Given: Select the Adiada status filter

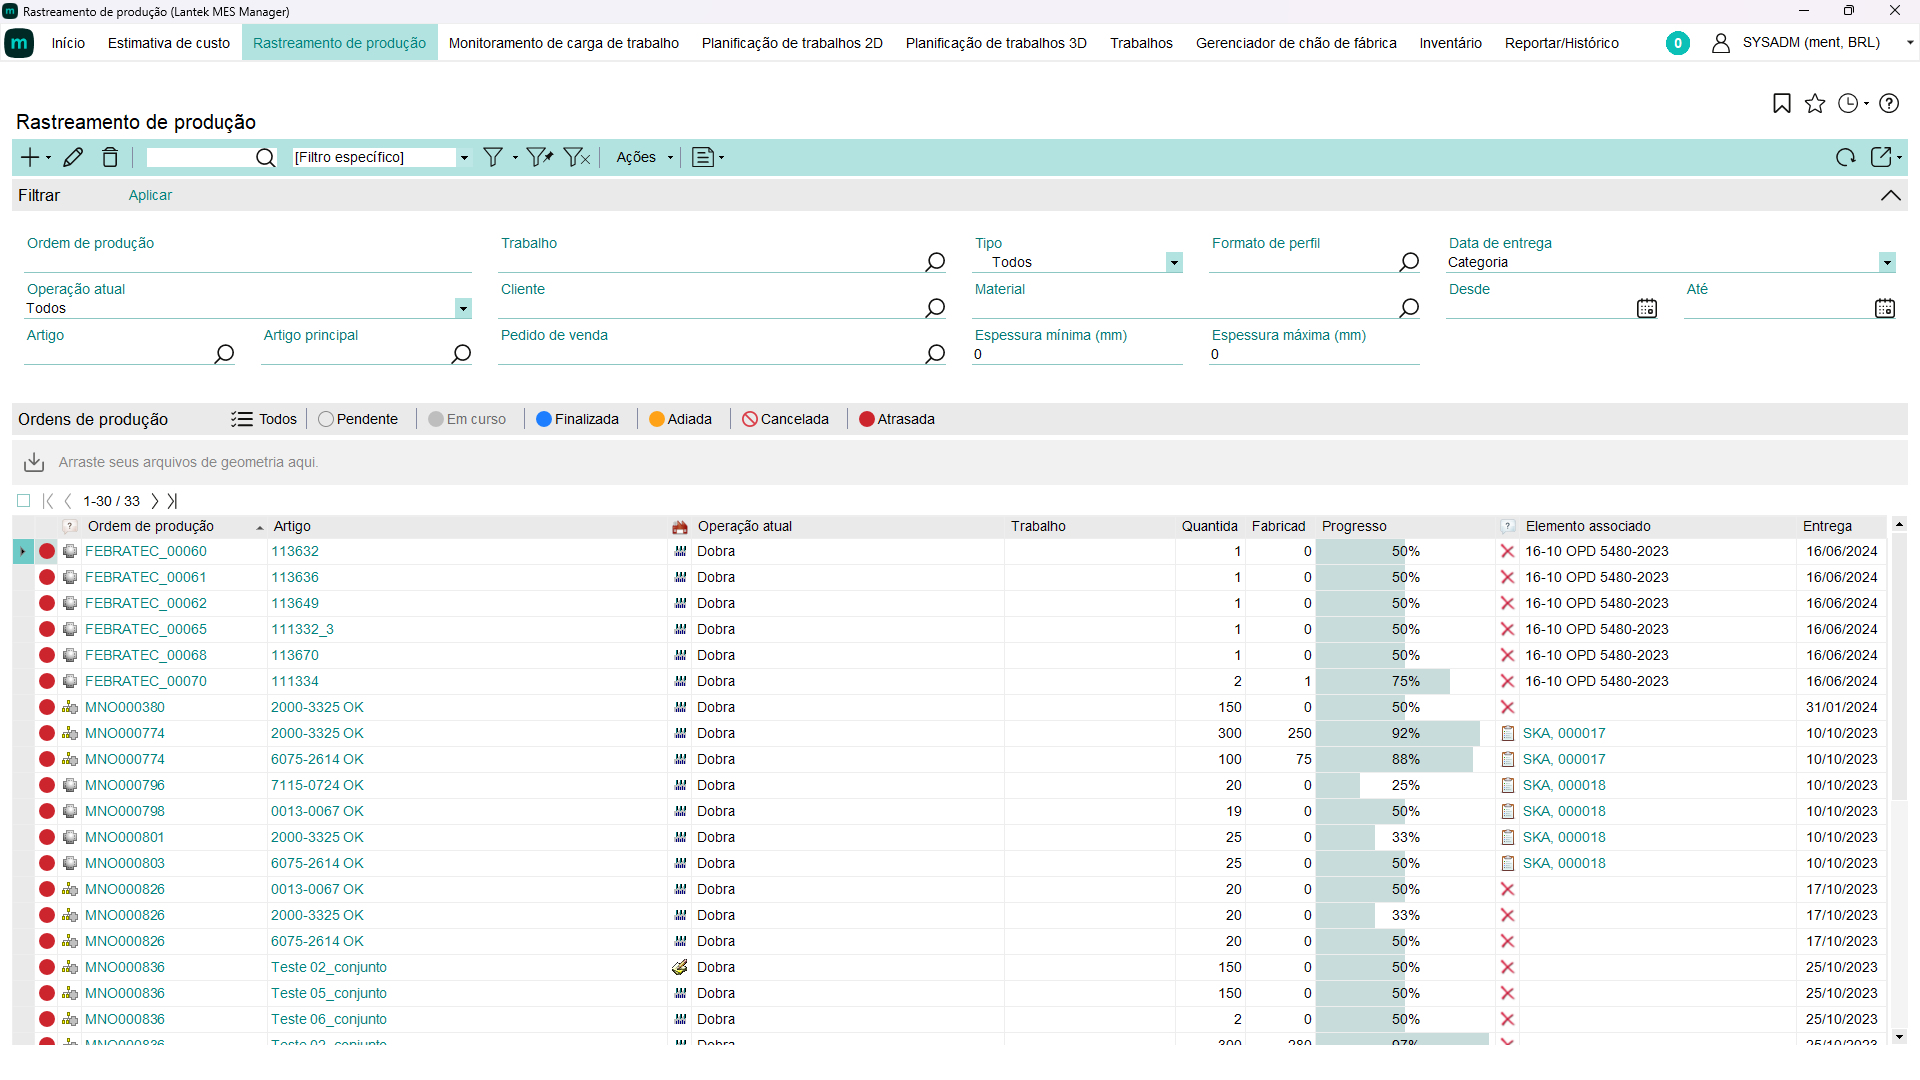Looking at the screenshot, I should click(x=680, y=419).
